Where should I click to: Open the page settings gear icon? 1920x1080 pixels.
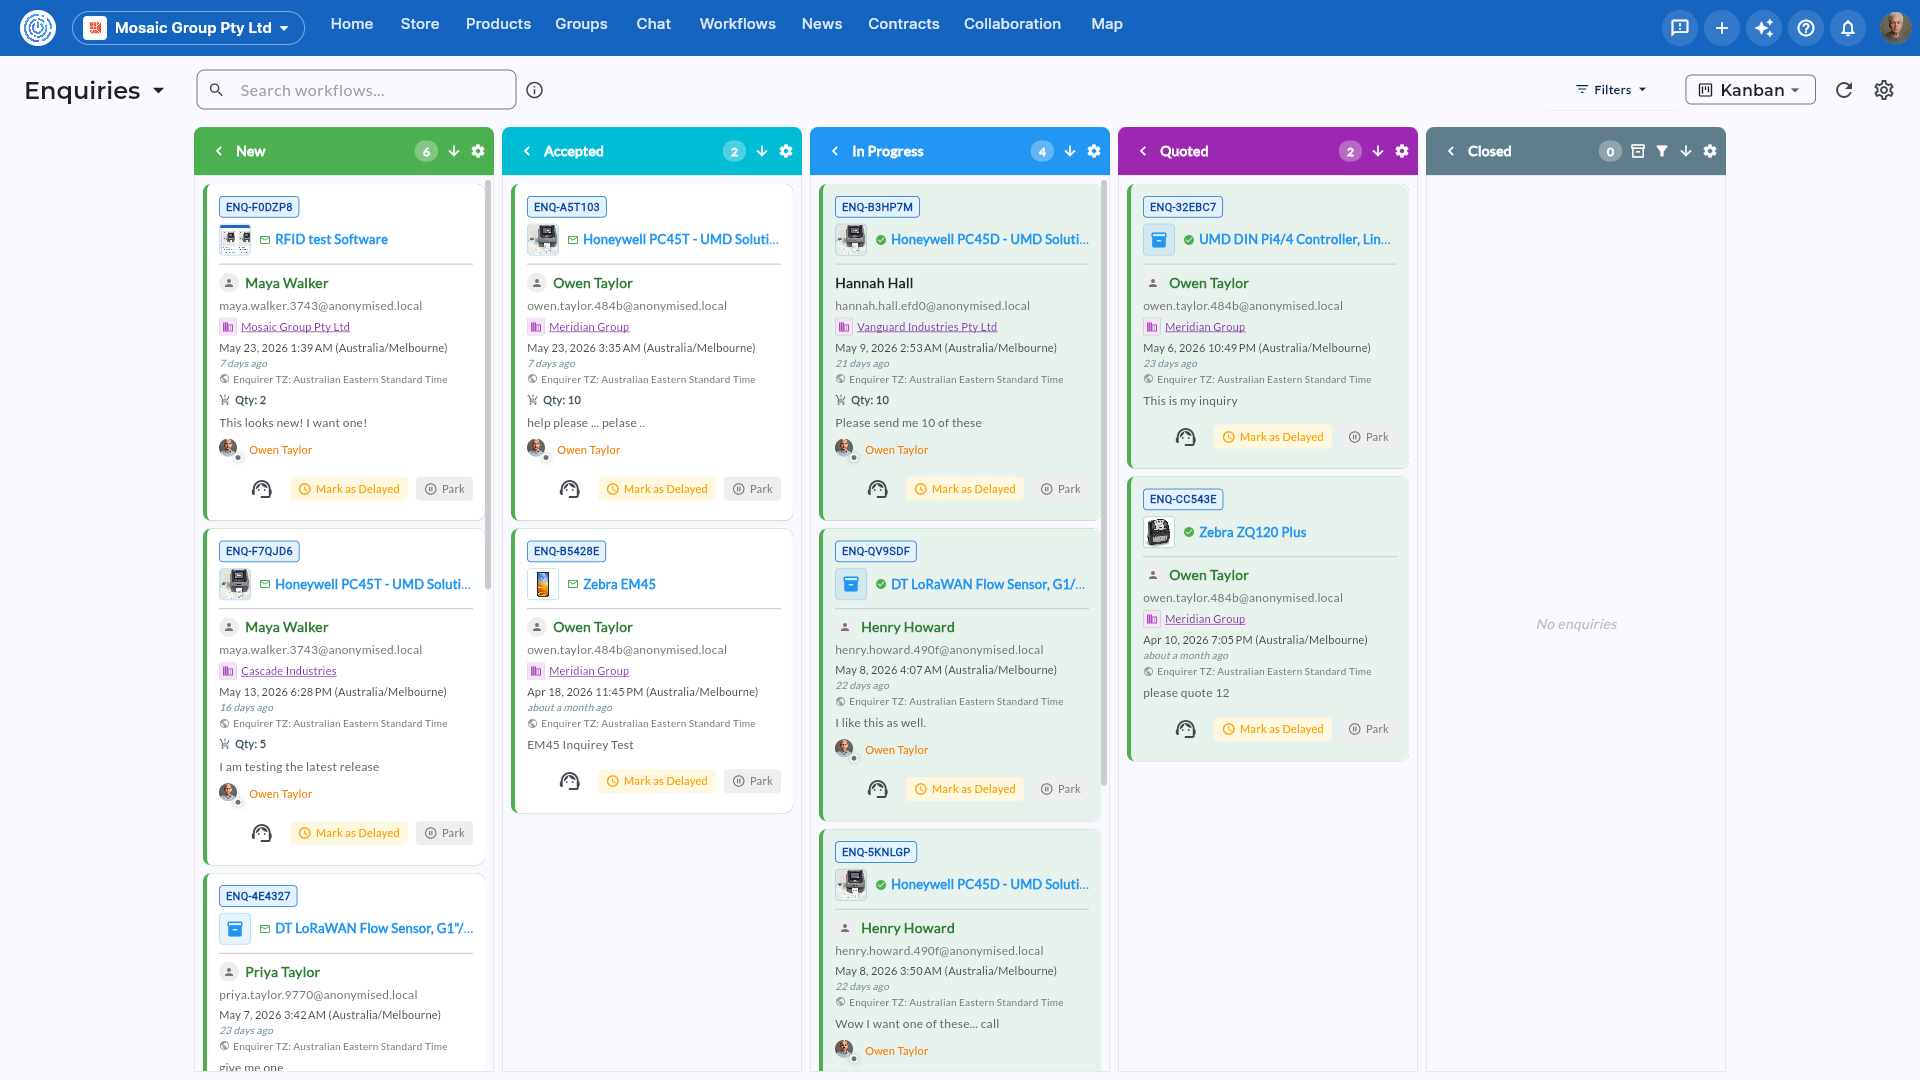(1884, 90)
